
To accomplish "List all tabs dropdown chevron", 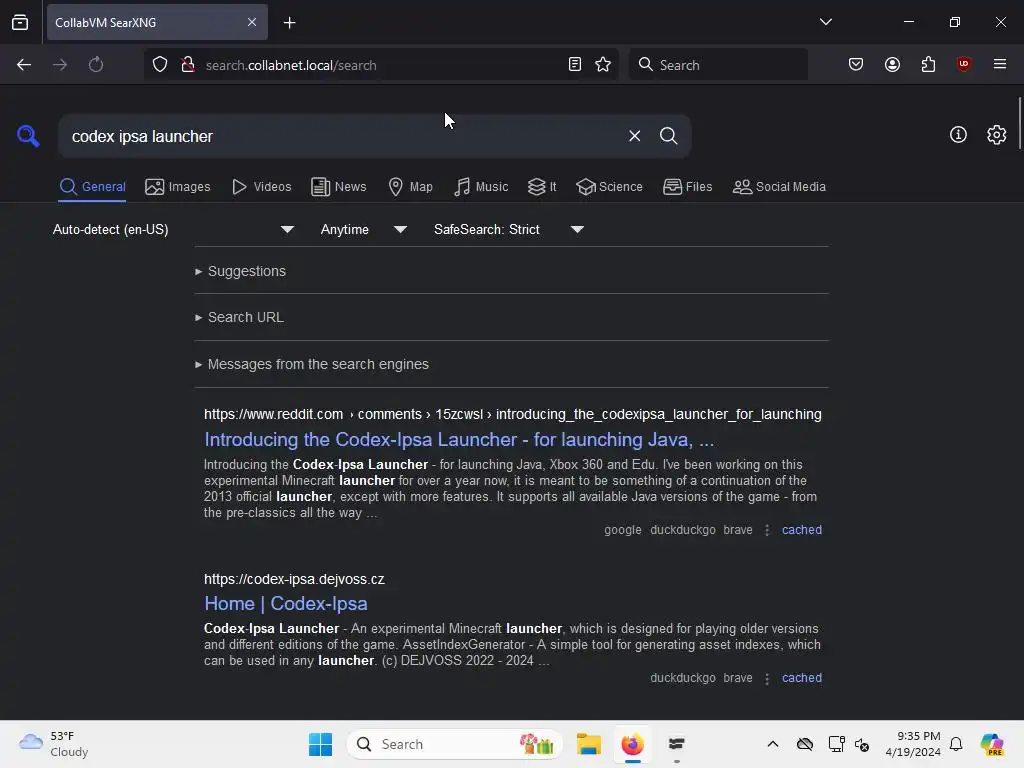I will (825, 22).
